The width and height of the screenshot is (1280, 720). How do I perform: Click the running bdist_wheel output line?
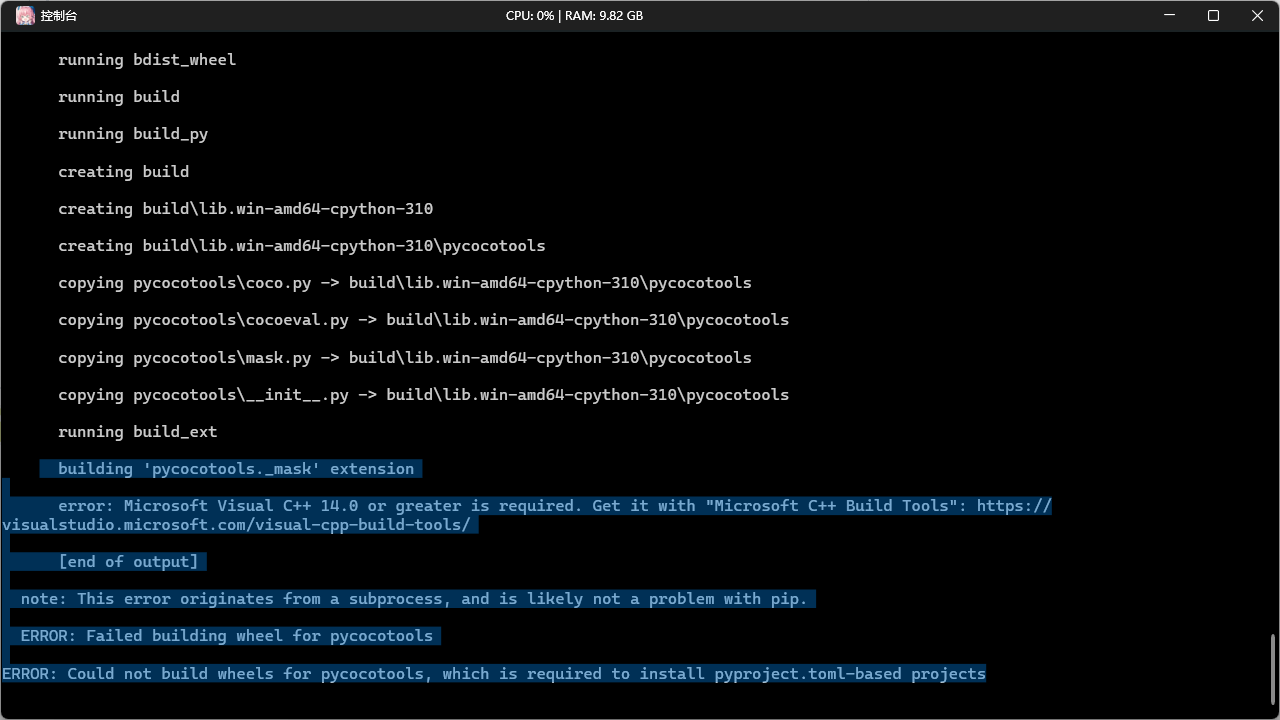point(146,59)
